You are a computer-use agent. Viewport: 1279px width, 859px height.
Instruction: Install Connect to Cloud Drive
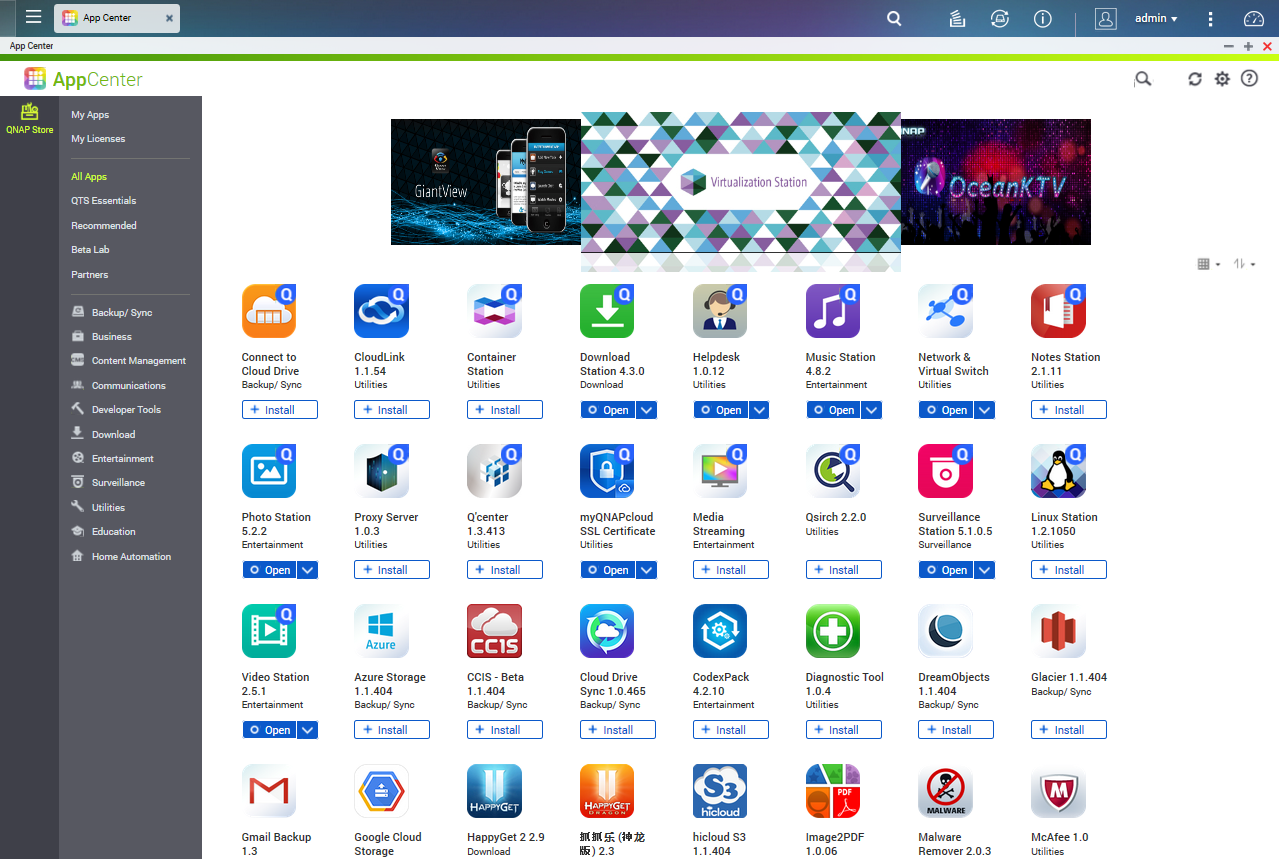[280, 410]
